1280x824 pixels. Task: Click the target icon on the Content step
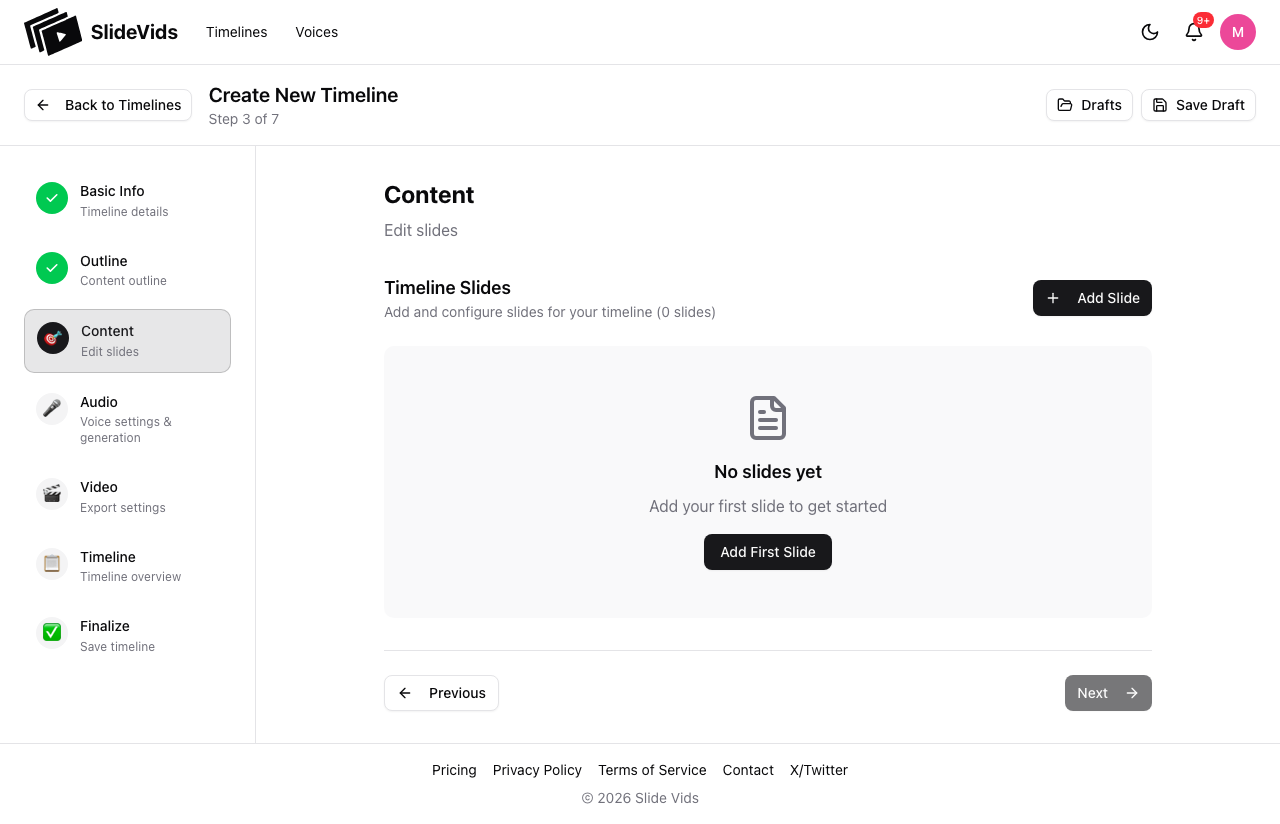(x=52, y=338)
